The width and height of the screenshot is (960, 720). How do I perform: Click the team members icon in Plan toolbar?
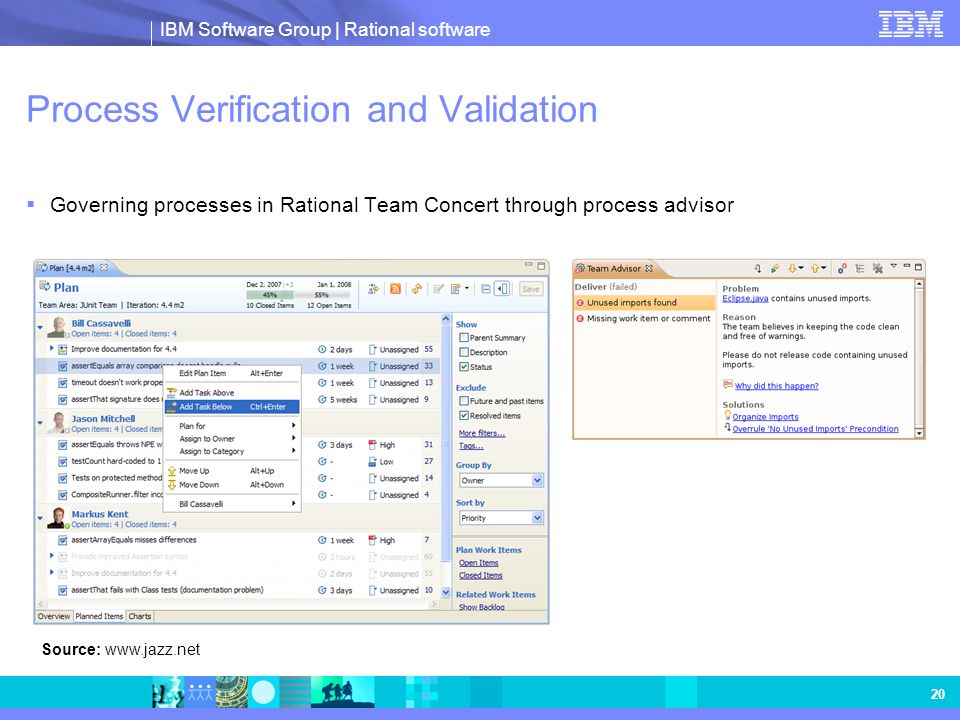pyautogui.click(x=373, y=289)
